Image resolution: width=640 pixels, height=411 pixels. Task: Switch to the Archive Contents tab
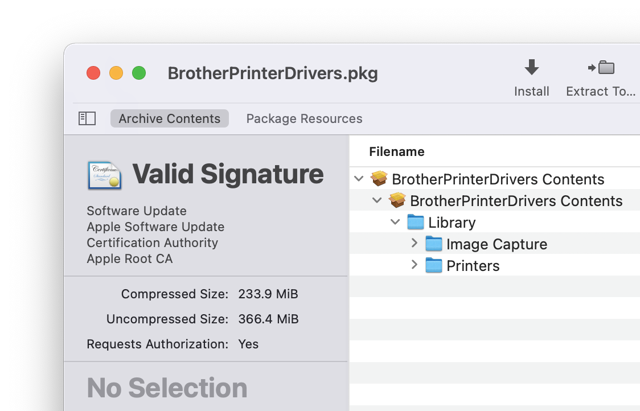[169, 118]
